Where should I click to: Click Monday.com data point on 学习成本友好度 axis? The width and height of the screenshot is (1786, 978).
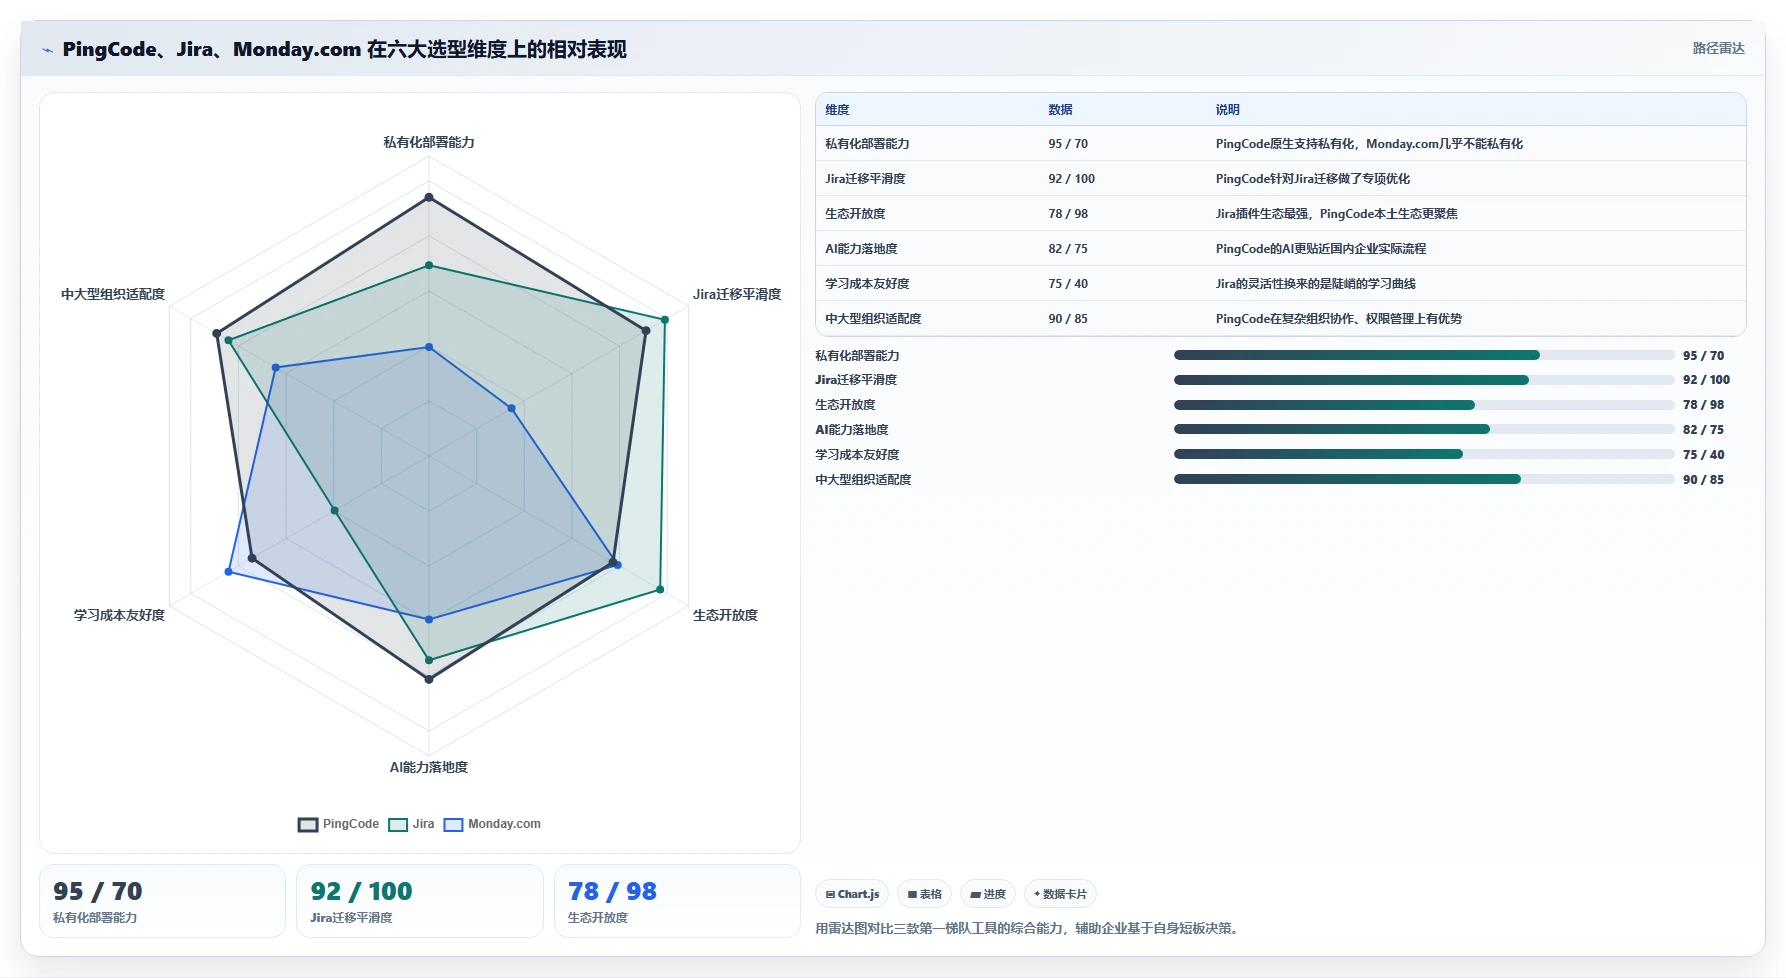tap(228, 572)
